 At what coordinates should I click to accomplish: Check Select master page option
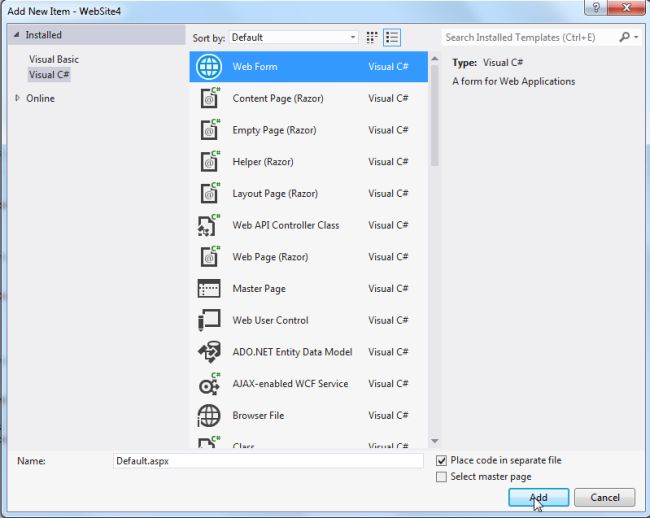pos(441,477)
